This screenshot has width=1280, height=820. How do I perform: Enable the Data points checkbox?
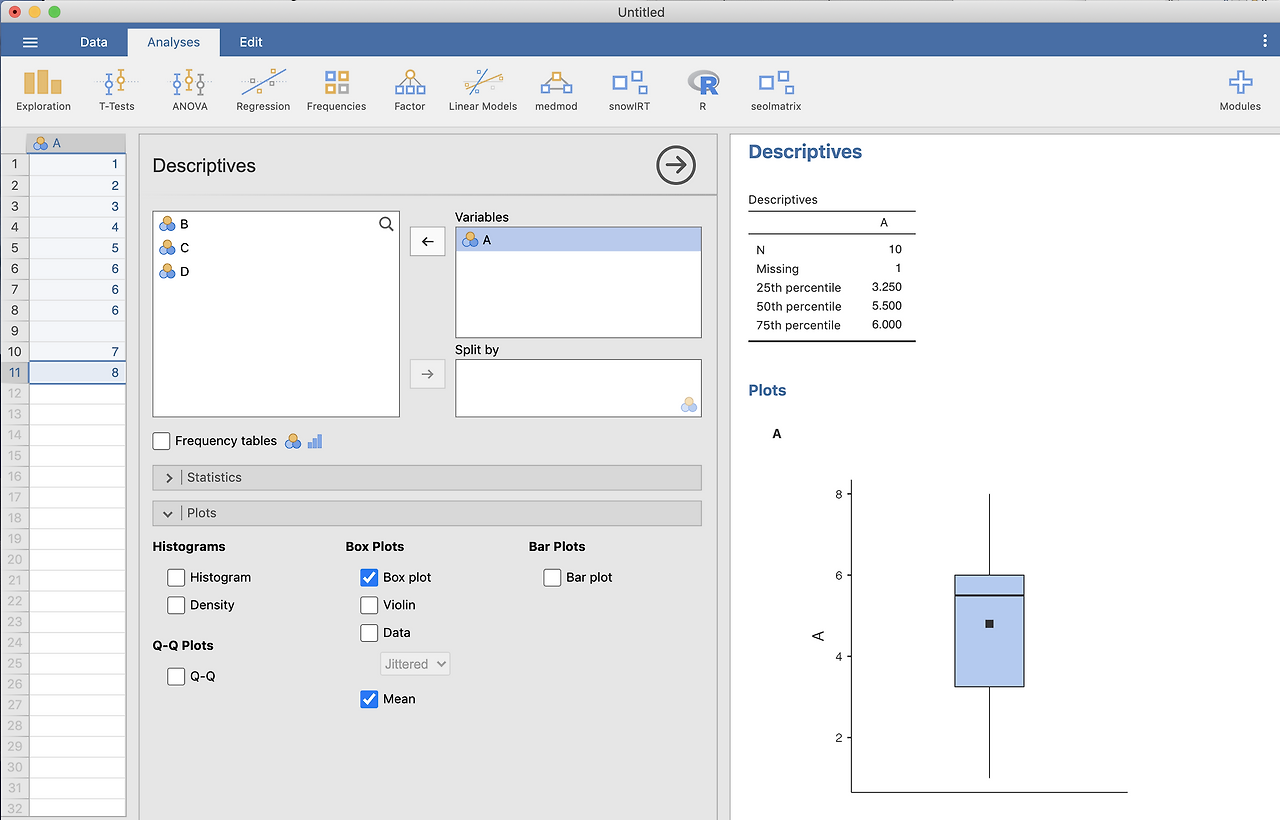coord(369,633)
